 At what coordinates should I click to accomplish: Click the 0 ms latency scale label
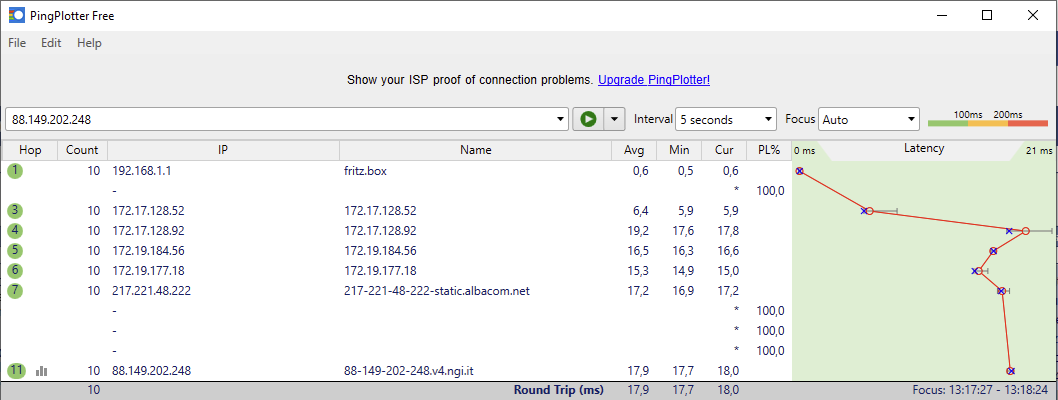coord(805,150)
